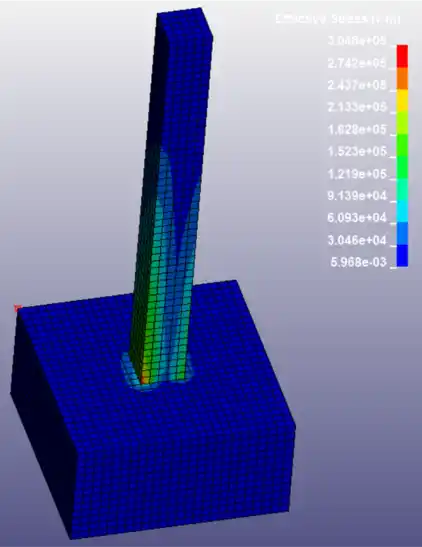Select the red marker at block's corner
Viewport: 422px width, 547px height.
pyautogui.click(x=17, y=308)
